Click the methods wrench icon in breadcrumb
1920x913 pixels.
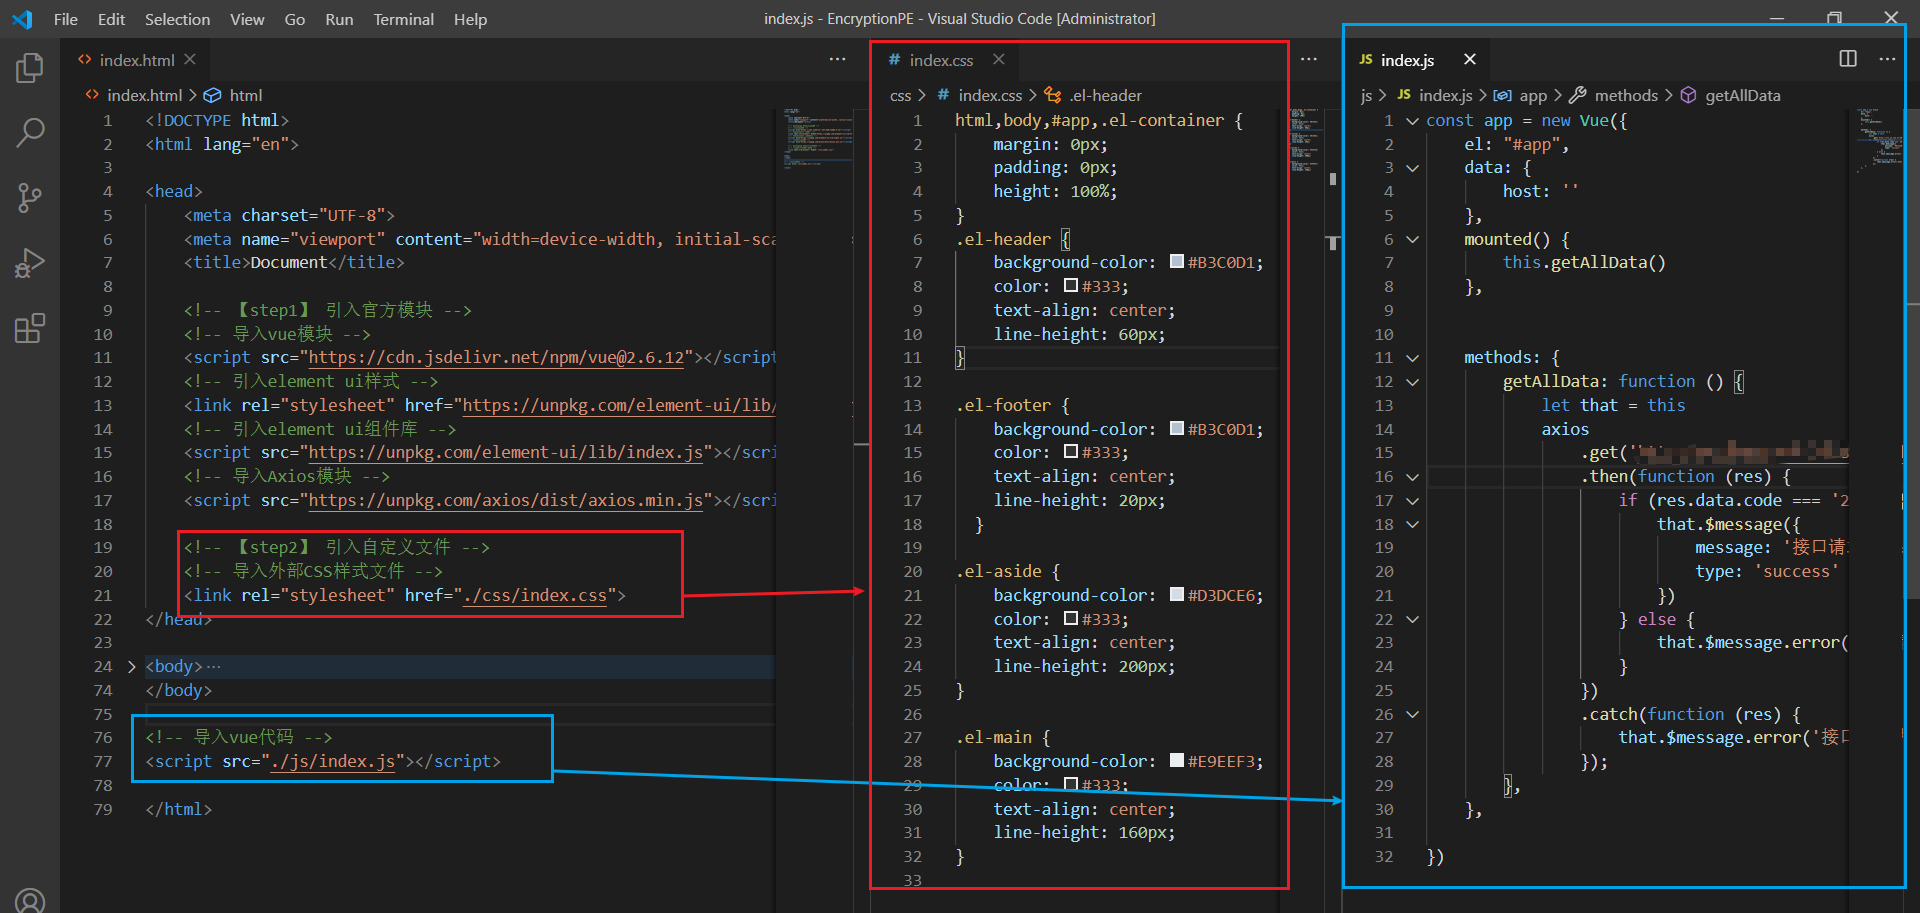[x=1578, y=95]
